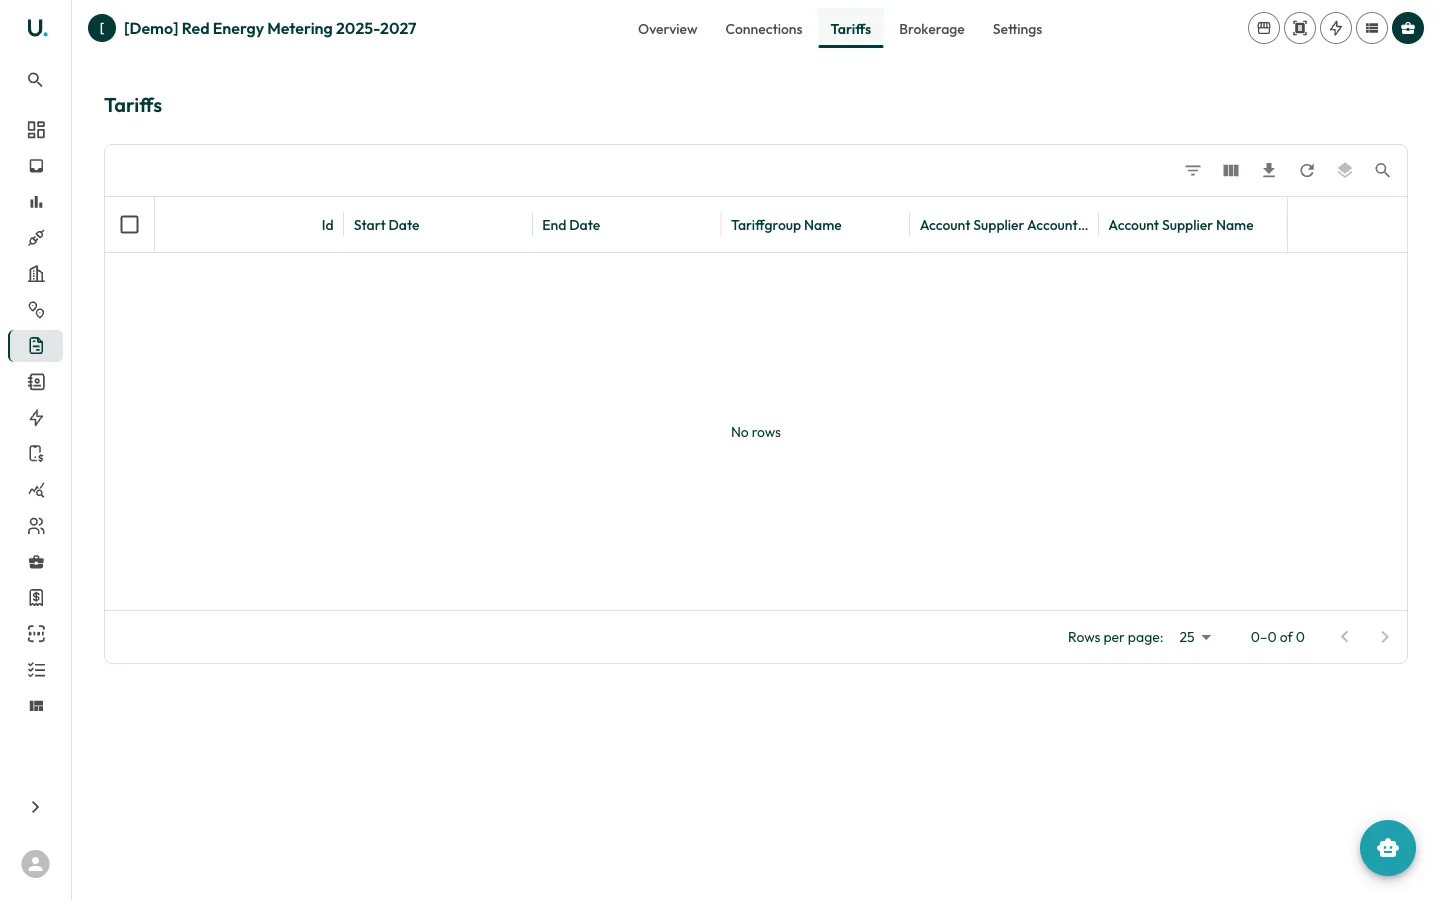Image resolution: width=1440 pixels, height=900 pixels.
Task: Select the highlighted document icon in sidebar
Action: pyautogui.click(x=36, y=346)
